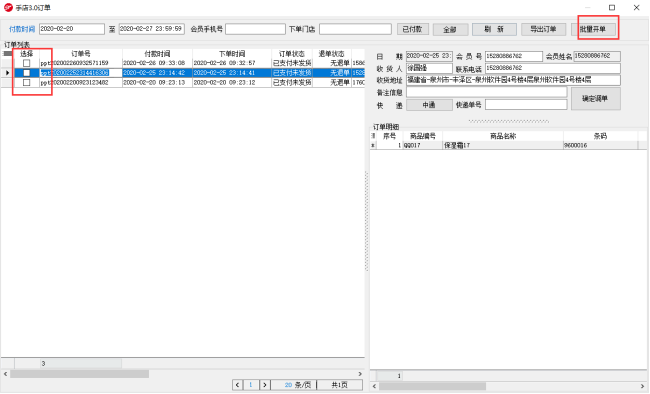The height and width of the screenshot is (394, 650).
Task: Check the highlighted second order checkbox
Action: click(27, 73)
